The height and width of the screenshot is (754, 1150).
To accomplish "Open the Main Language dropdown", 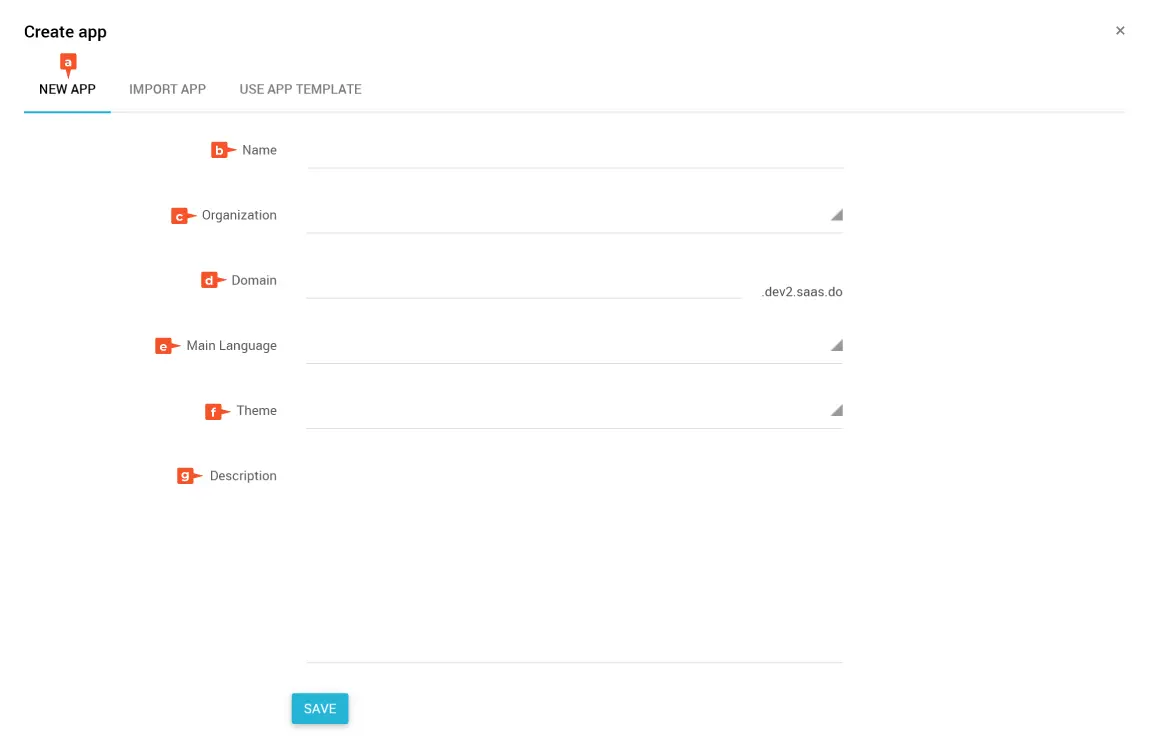I will (836, 345).
